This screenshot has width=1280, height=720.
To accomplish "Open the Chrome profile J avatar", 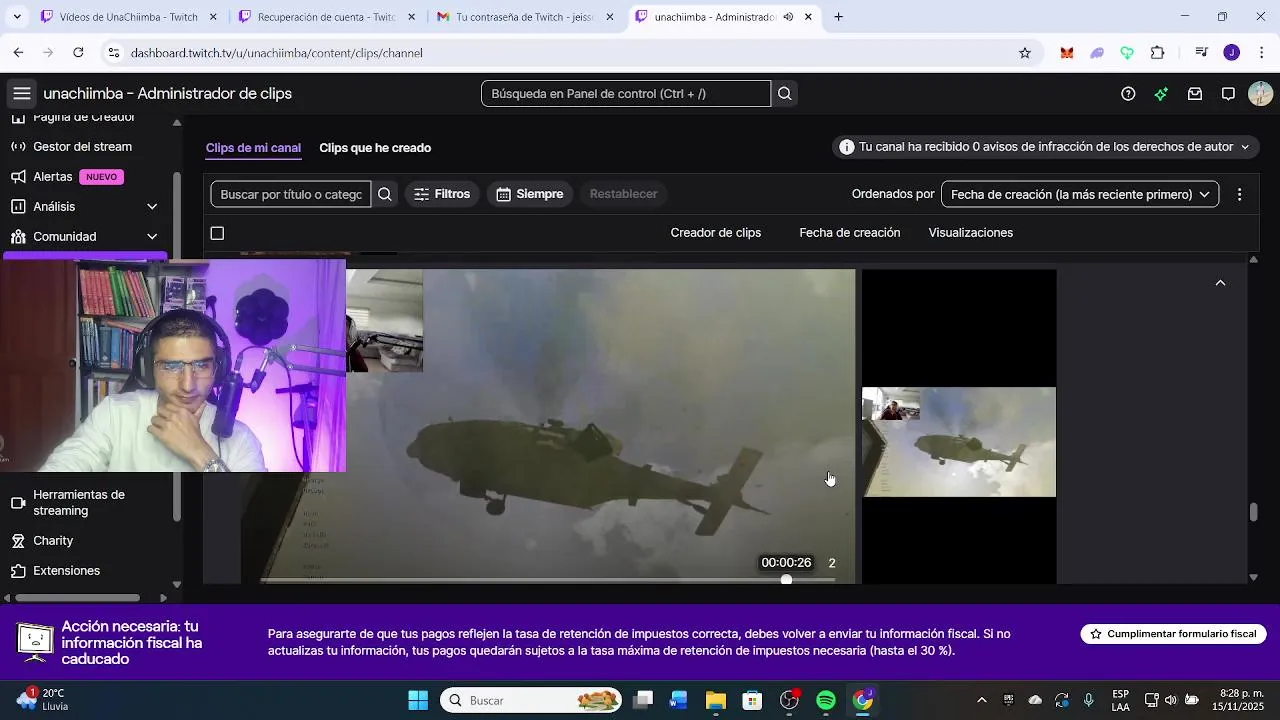I will 1232,53.
